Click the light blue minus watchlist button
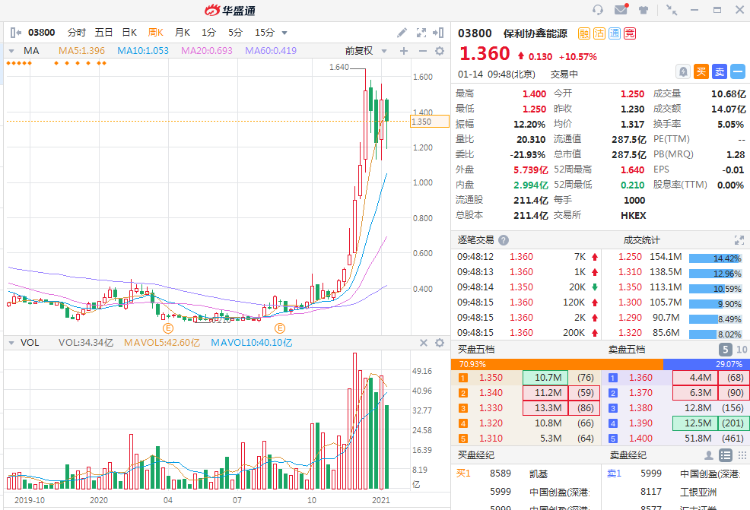 pos(738,72)
